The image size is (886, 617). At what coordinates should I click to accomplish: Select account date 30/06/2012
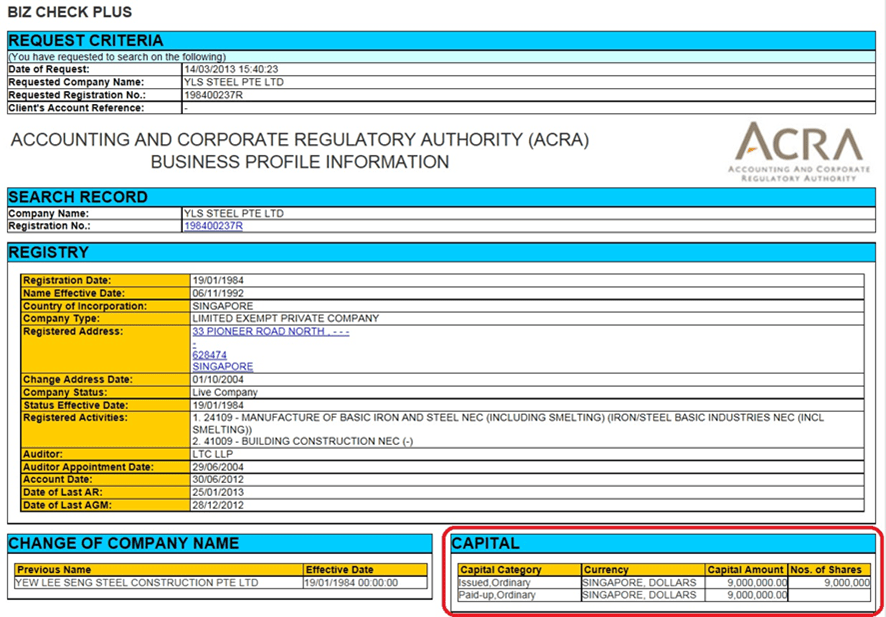click(219, 480)
